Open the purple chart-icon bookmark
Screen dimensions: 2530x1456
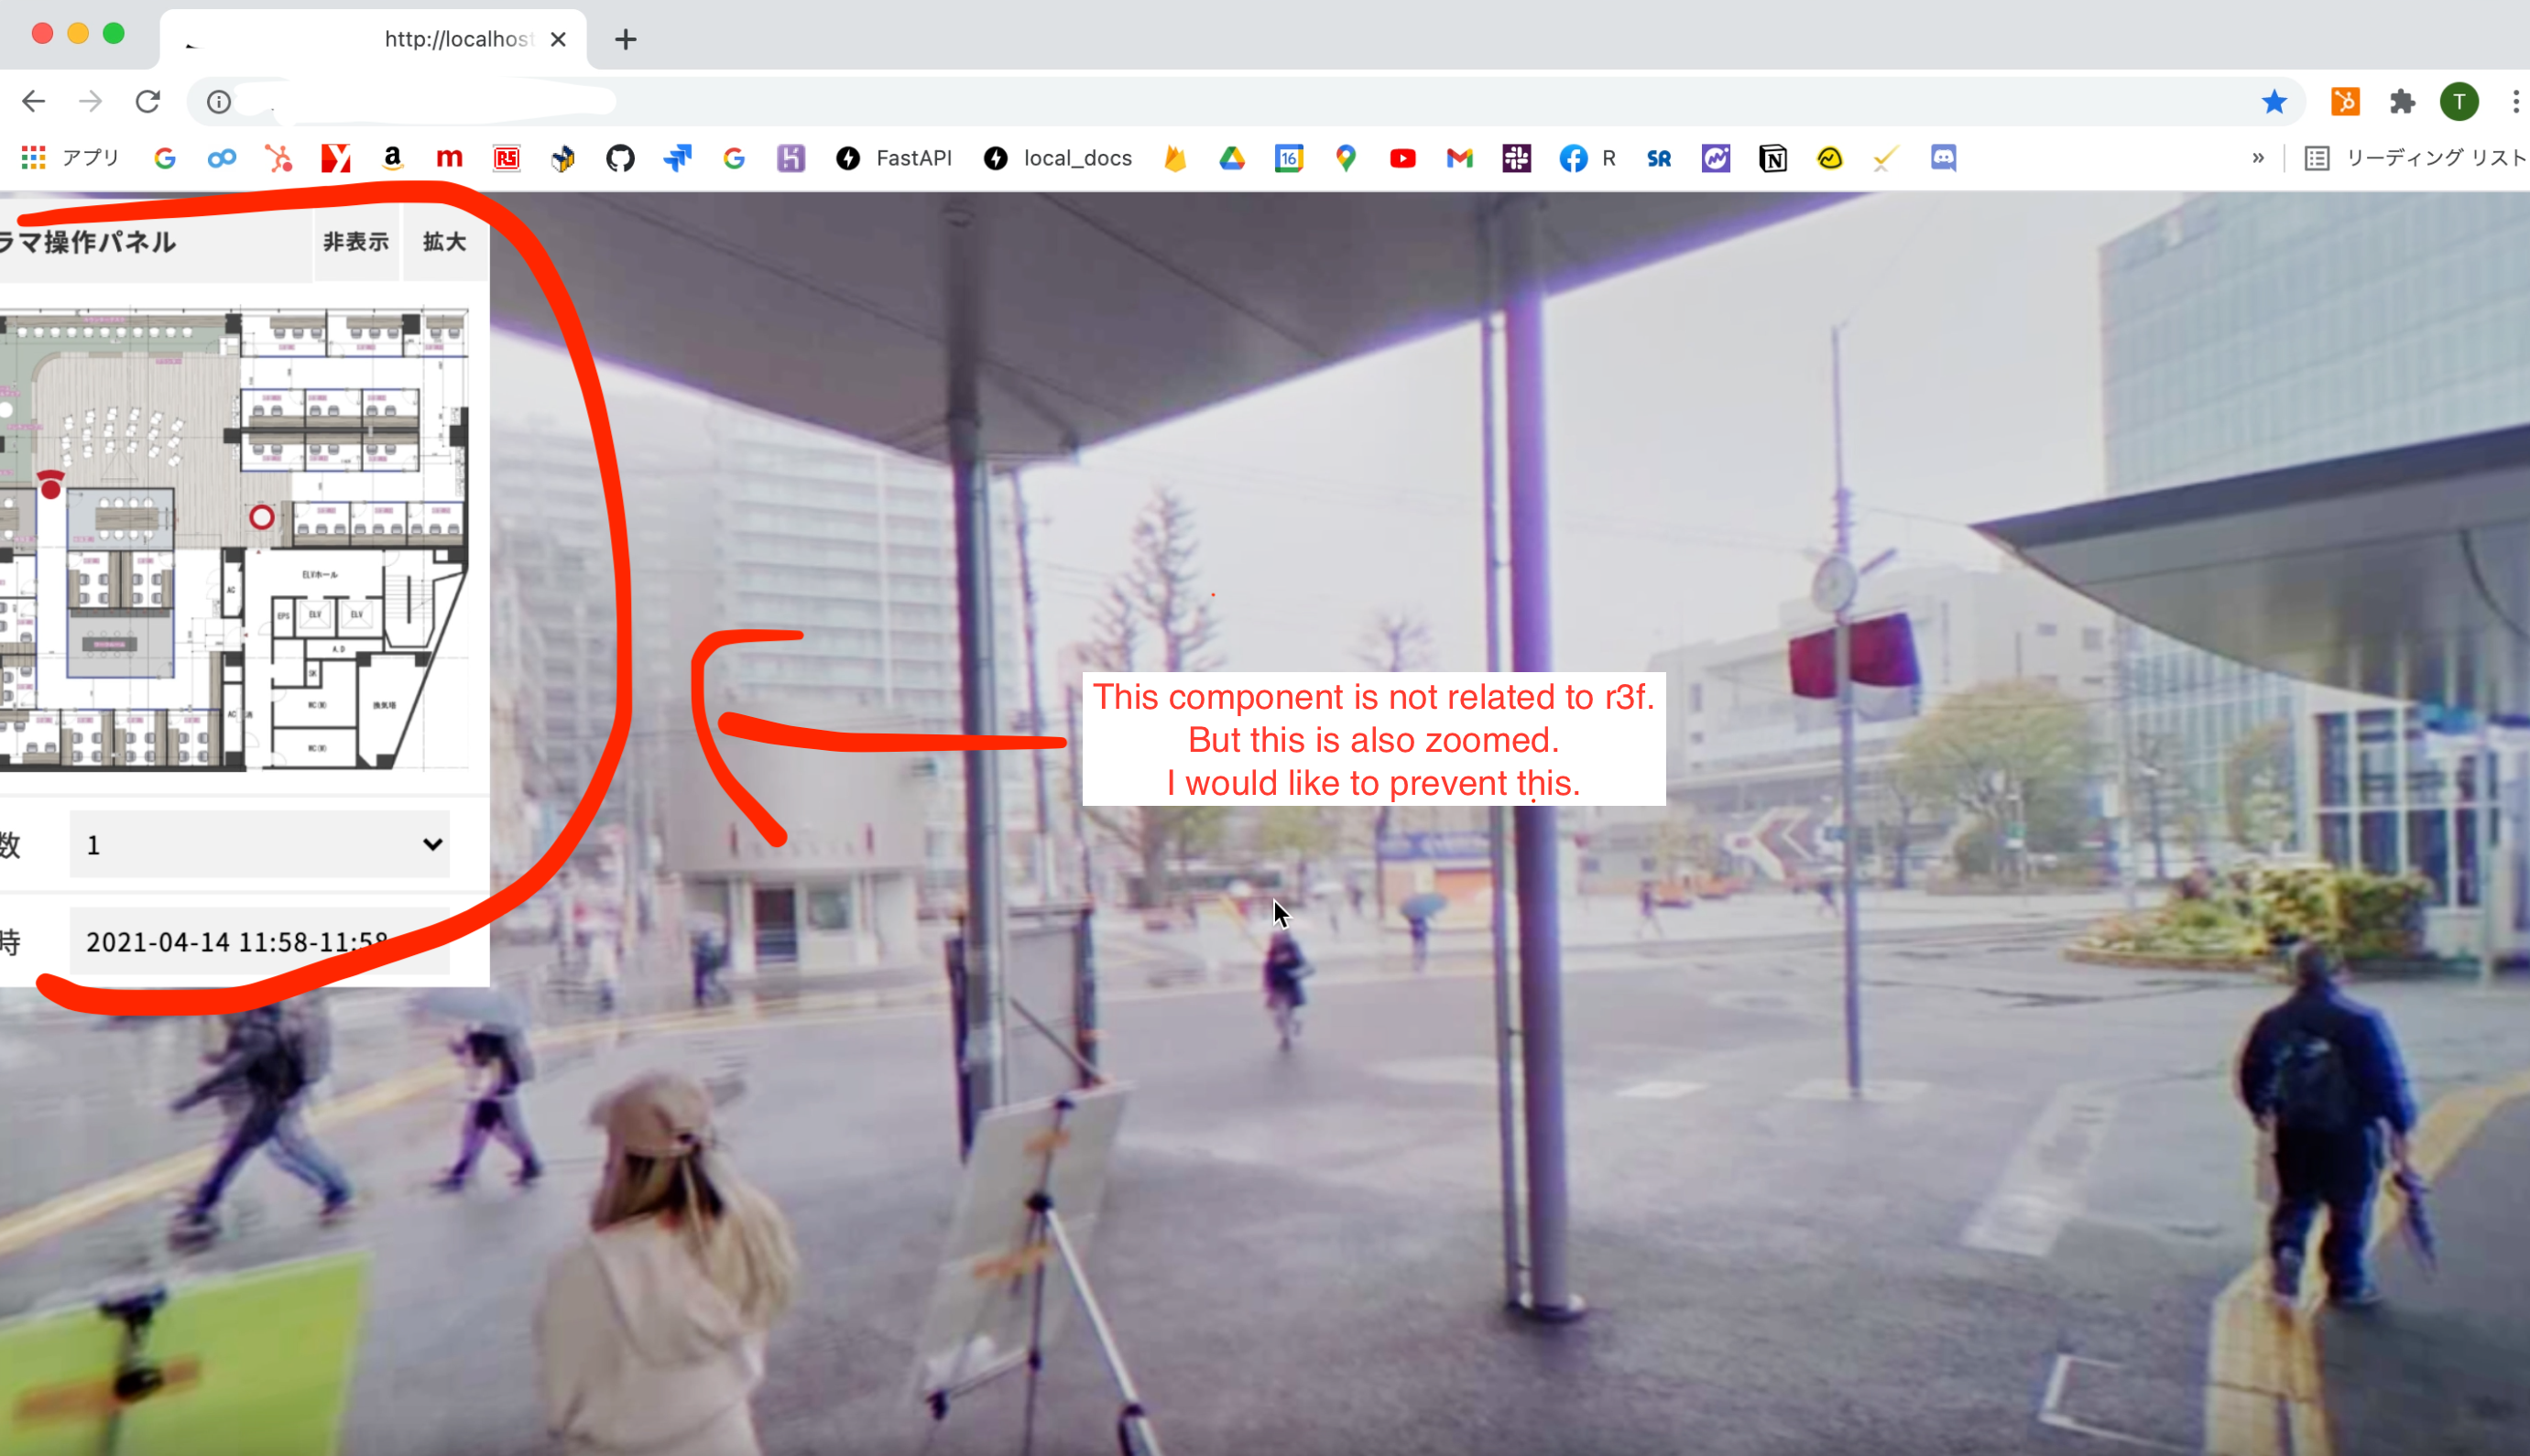1716,158
